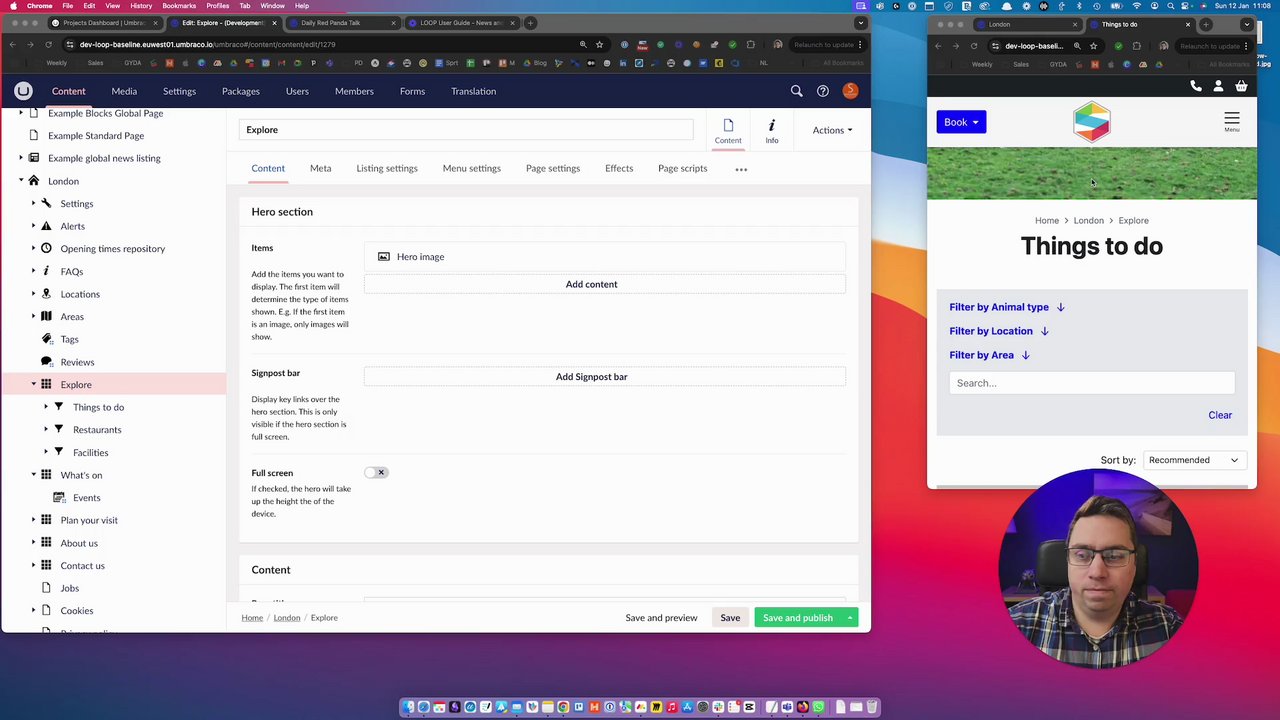Image resolution: width=1280 pixels, height=720 pixels.
Task: Open the Members section
Action: point(354,91)
